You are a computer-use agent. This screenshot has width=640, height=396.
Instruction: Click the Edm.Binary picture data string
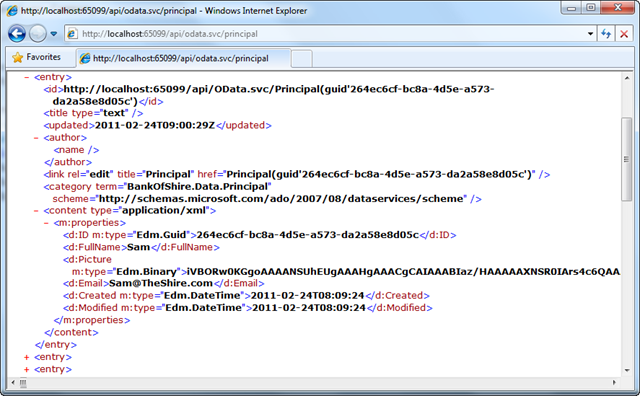pyautogui.click(x=403, y=271)
